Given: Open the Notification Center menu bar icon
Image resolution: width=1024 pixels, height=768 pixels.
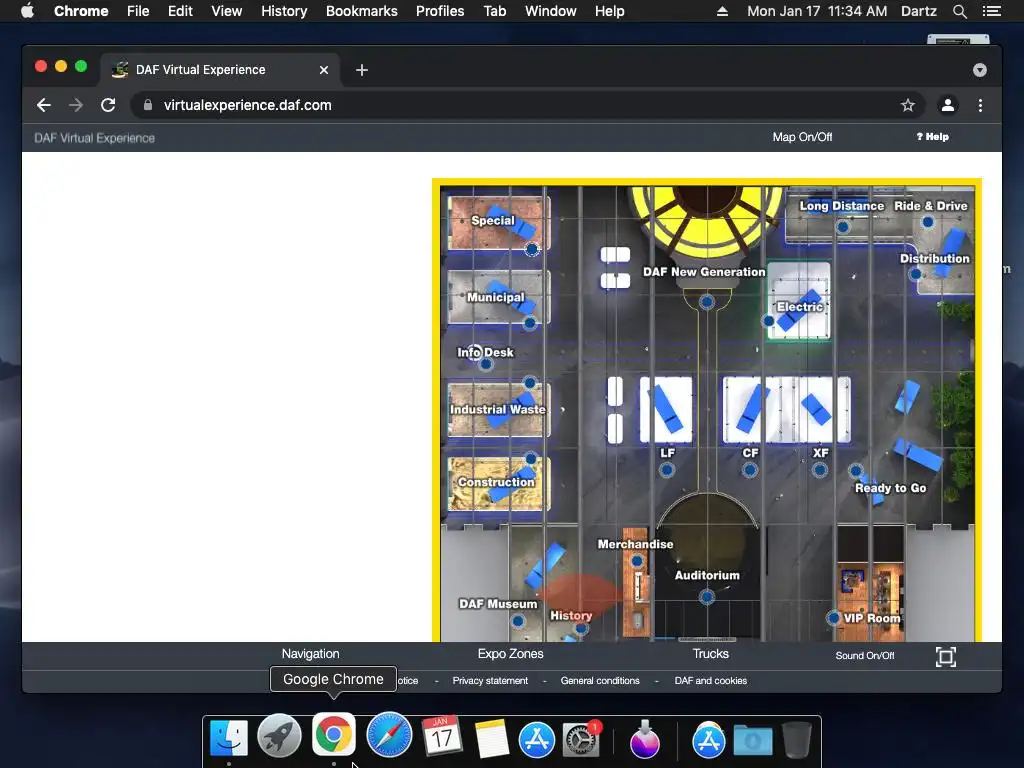Looking at the screenshot, I should [992, 11].
